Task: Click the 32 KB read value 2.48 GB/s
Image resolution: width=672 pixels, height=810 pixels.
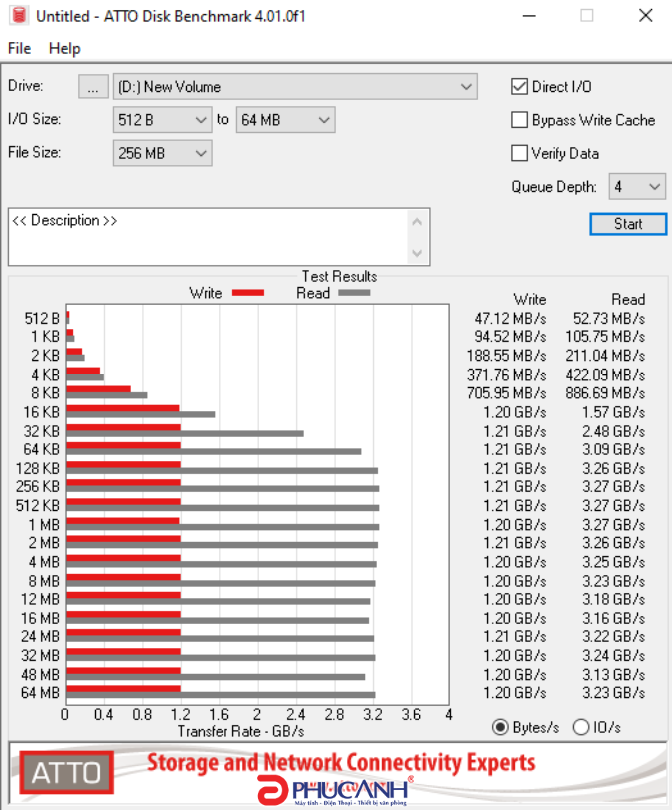Action: tap(614, 431)
